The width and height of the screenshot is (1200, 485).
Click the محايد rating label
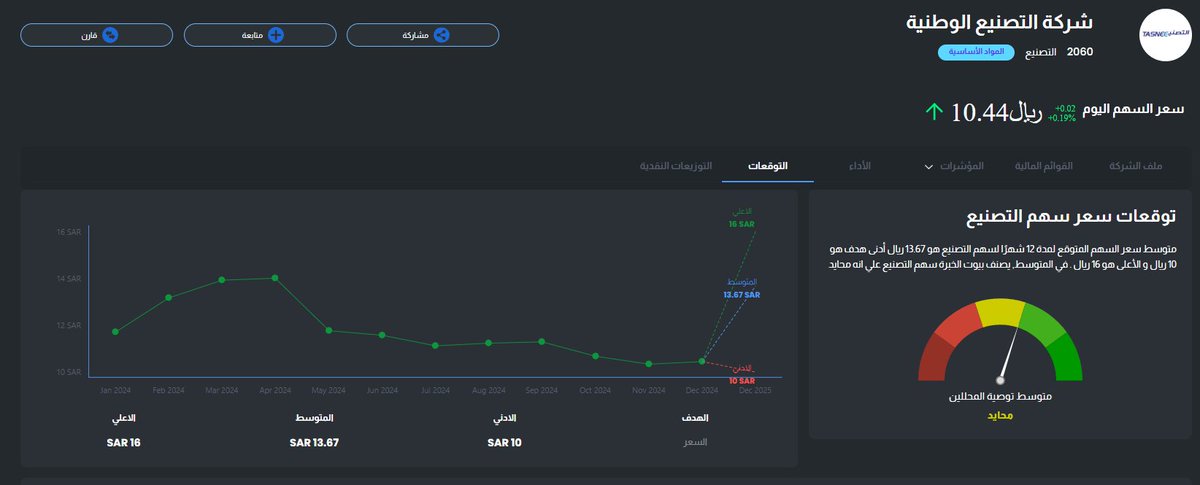[x=1000, y=415]
